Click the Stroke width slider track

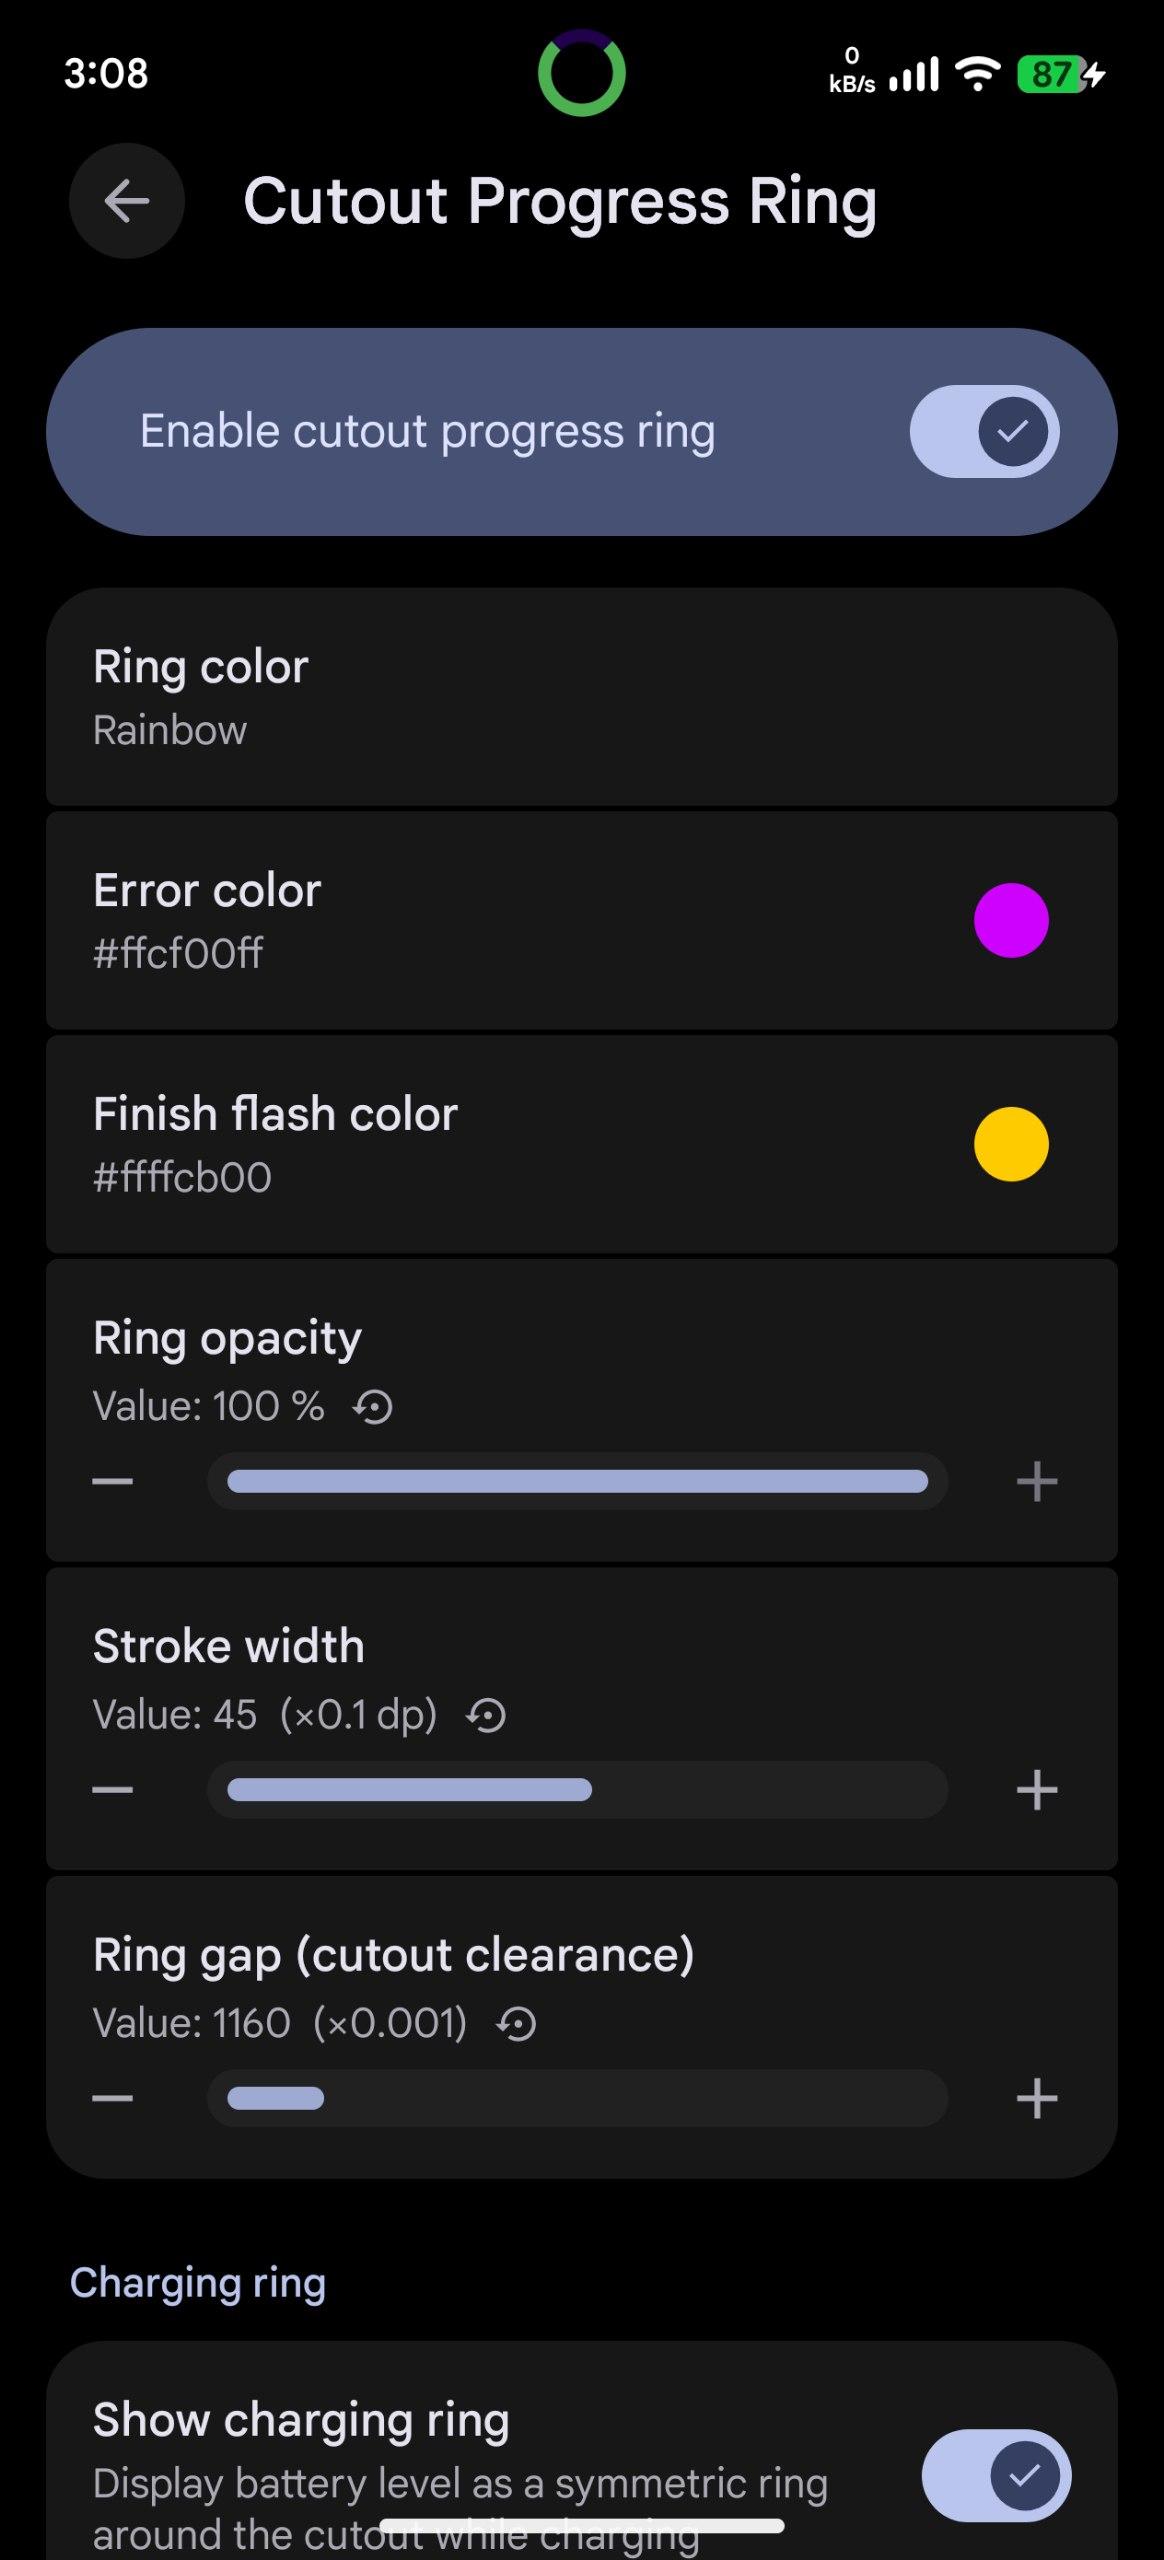pos(577,1789)
